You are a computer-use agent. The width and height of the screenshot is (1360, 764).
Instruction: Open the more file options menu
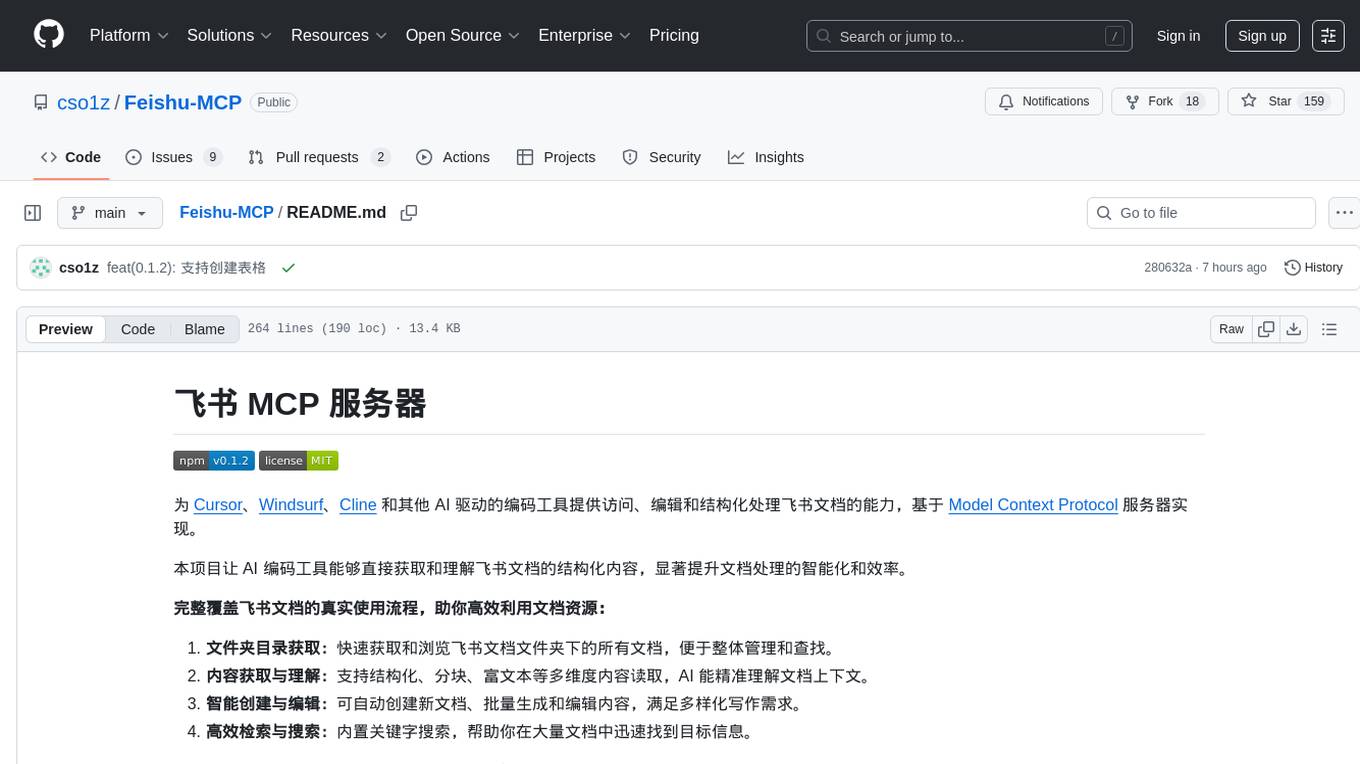[x=1344, y=213]
